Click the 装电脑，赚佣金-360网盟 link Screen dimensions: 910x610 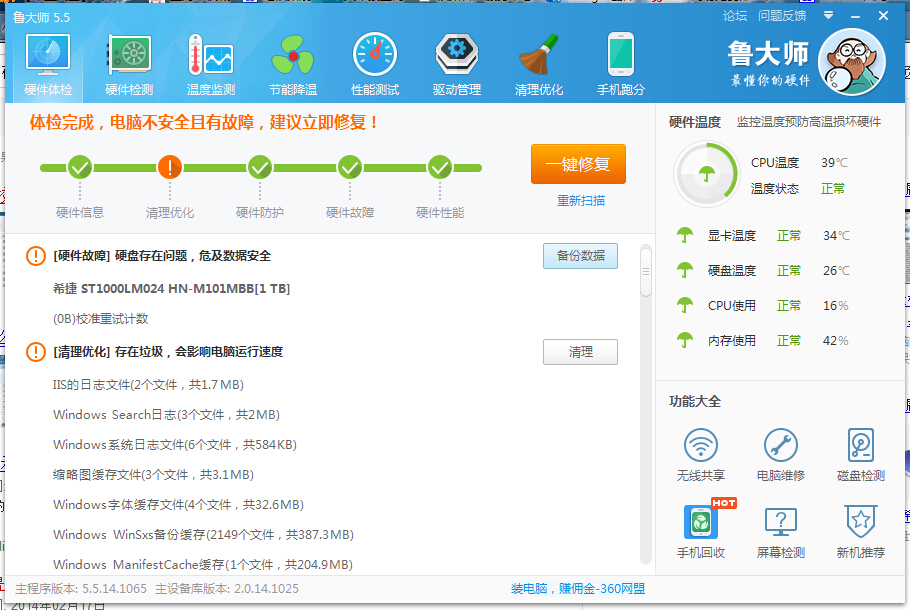(x=578, y=589)
